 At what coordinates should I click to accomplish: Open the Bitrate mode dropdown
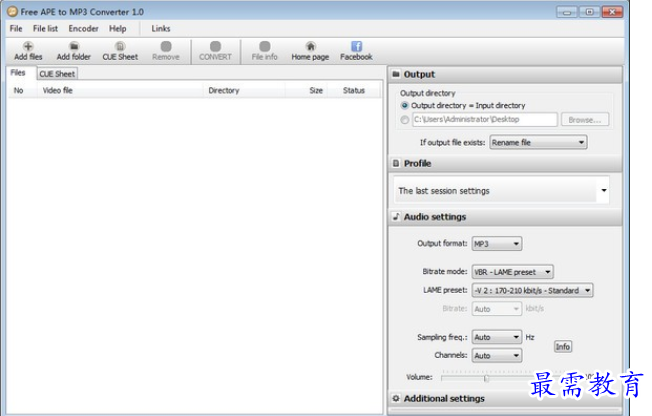512,272
